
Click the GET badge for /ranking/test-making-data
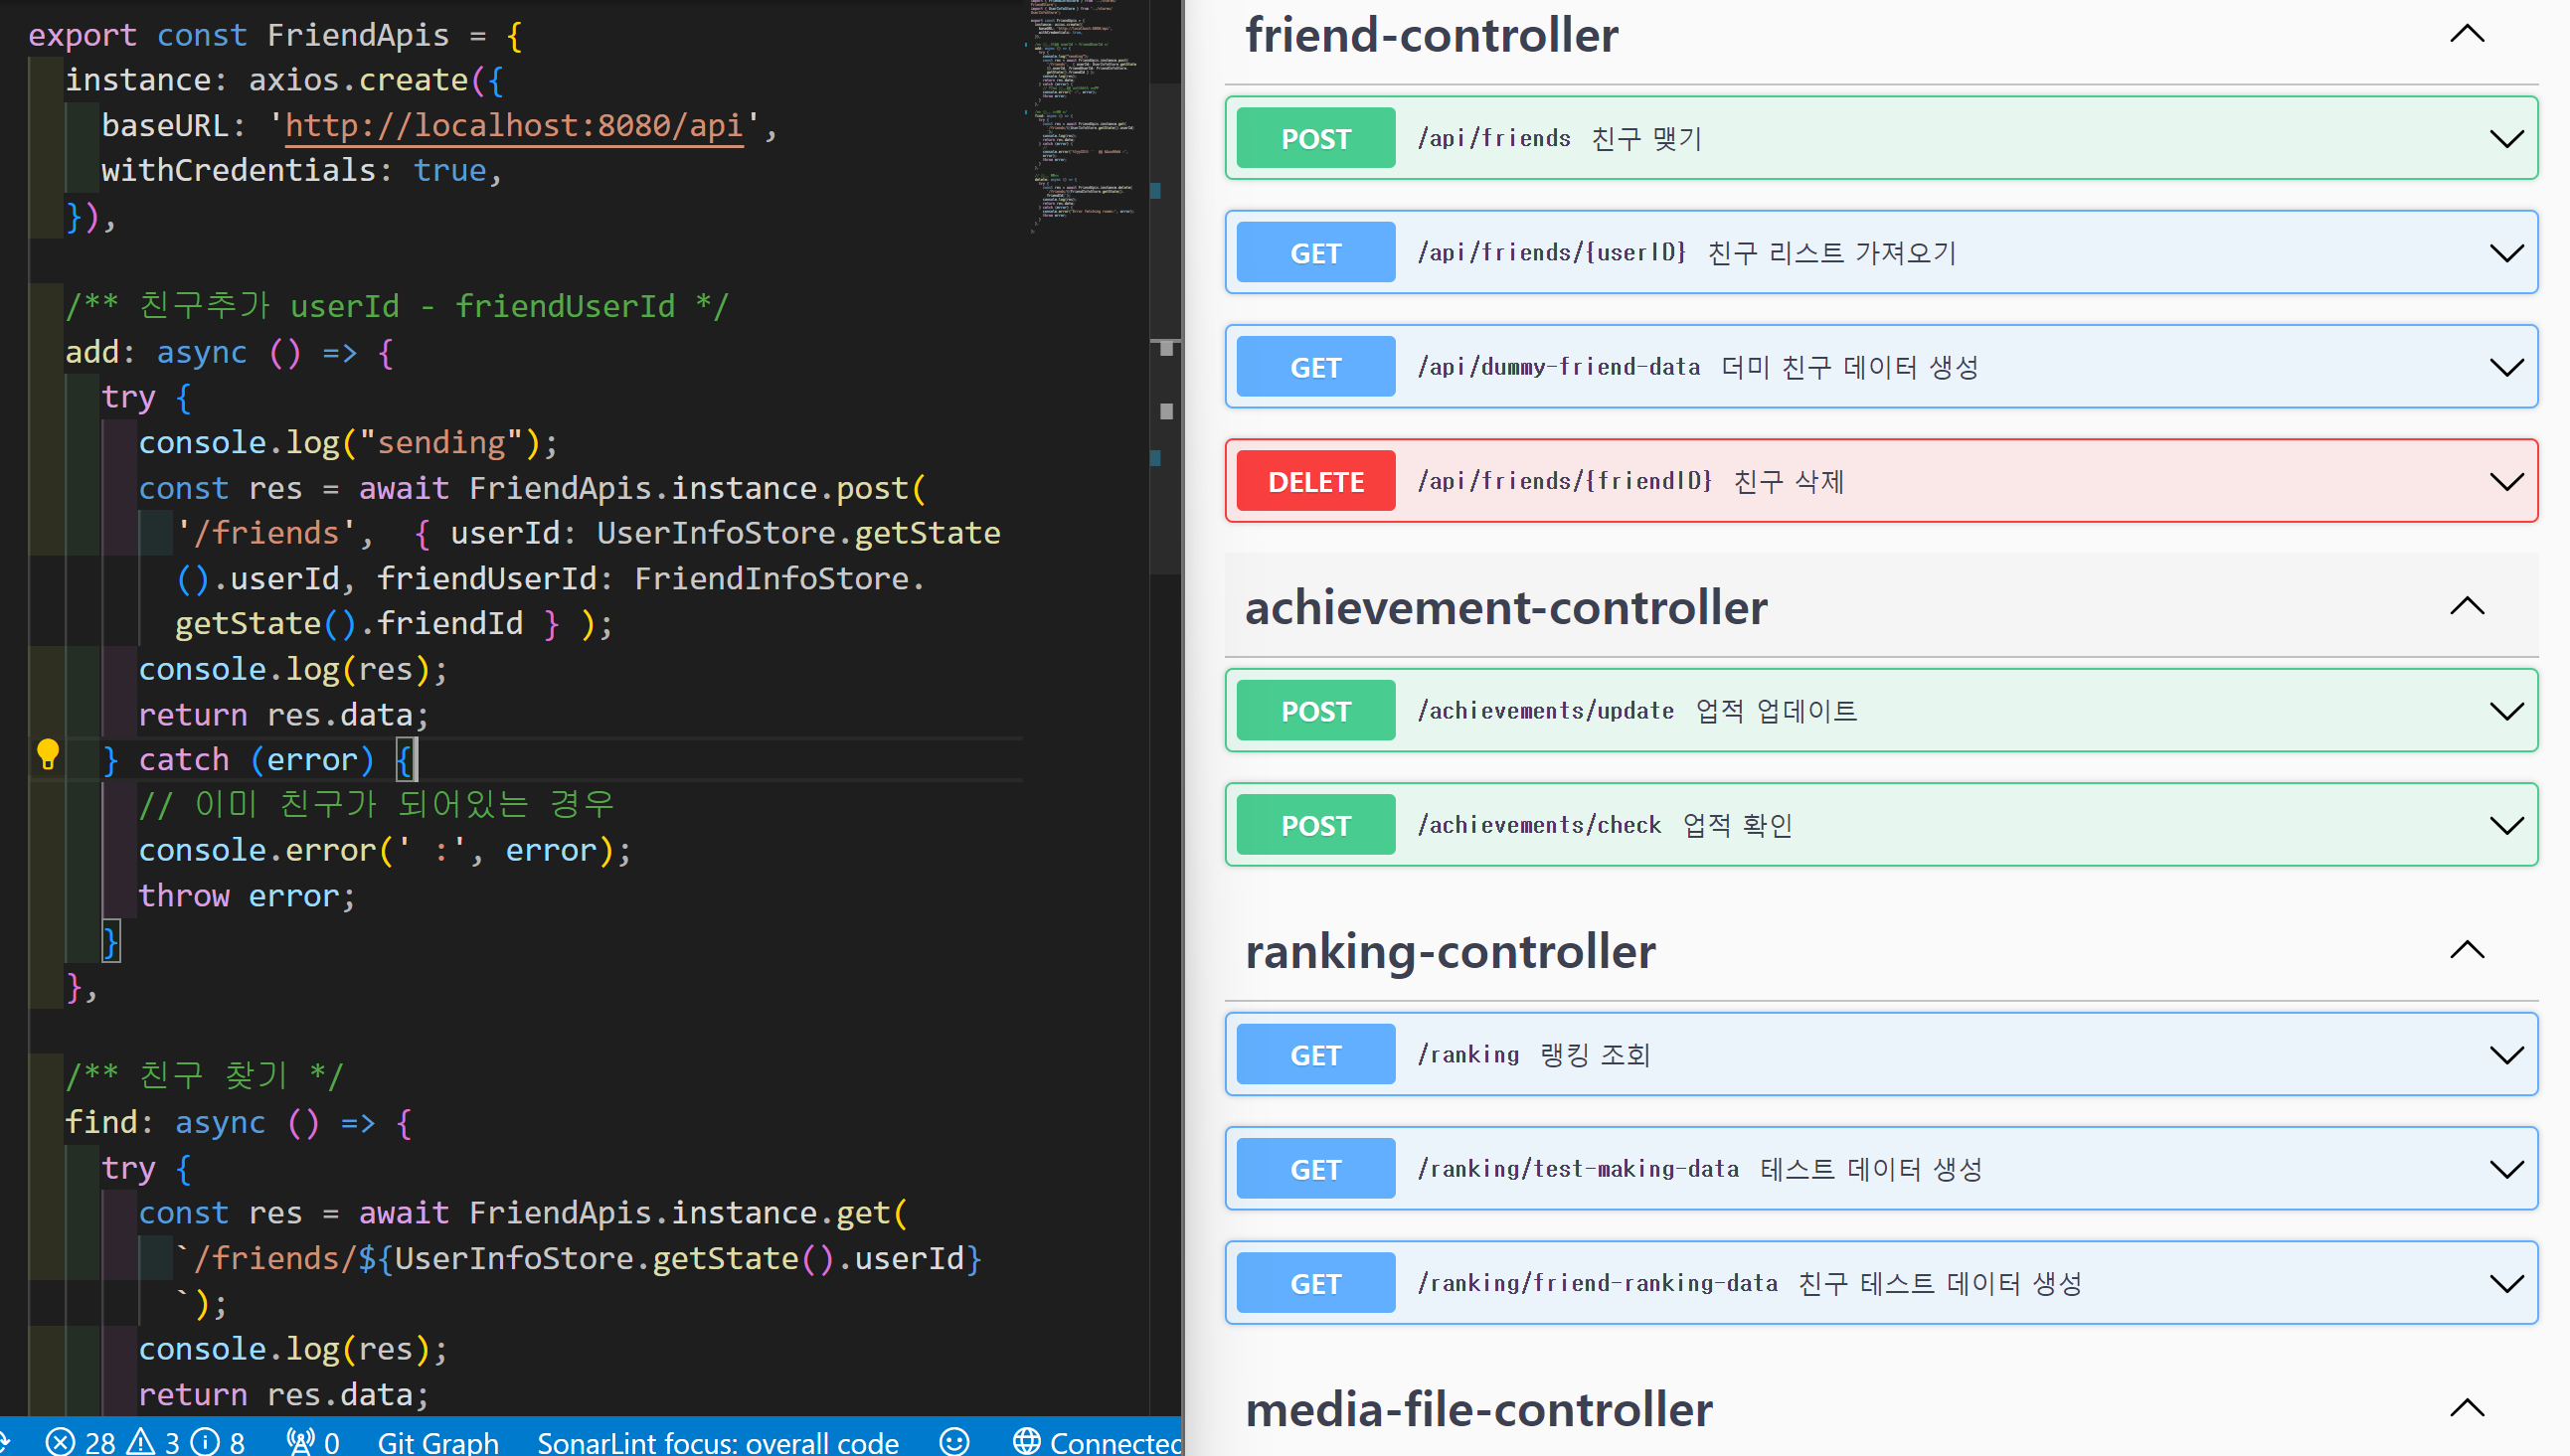click(x=1315, y=1169)
